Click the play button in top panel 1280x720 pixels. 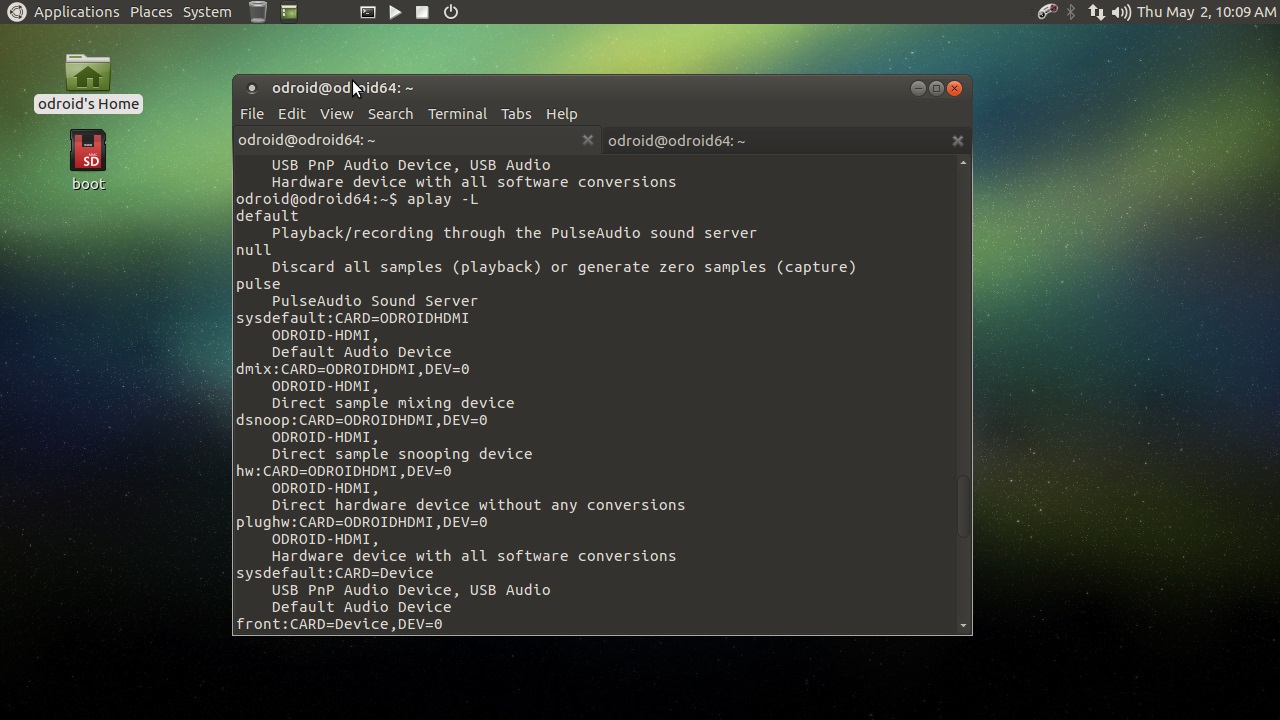[395, 12]
